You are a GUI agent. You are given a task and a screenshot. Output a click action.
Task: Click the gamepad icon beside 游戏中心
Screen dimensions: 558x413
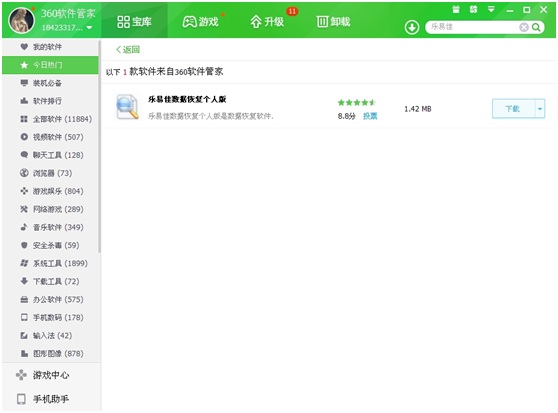(21, 375)
